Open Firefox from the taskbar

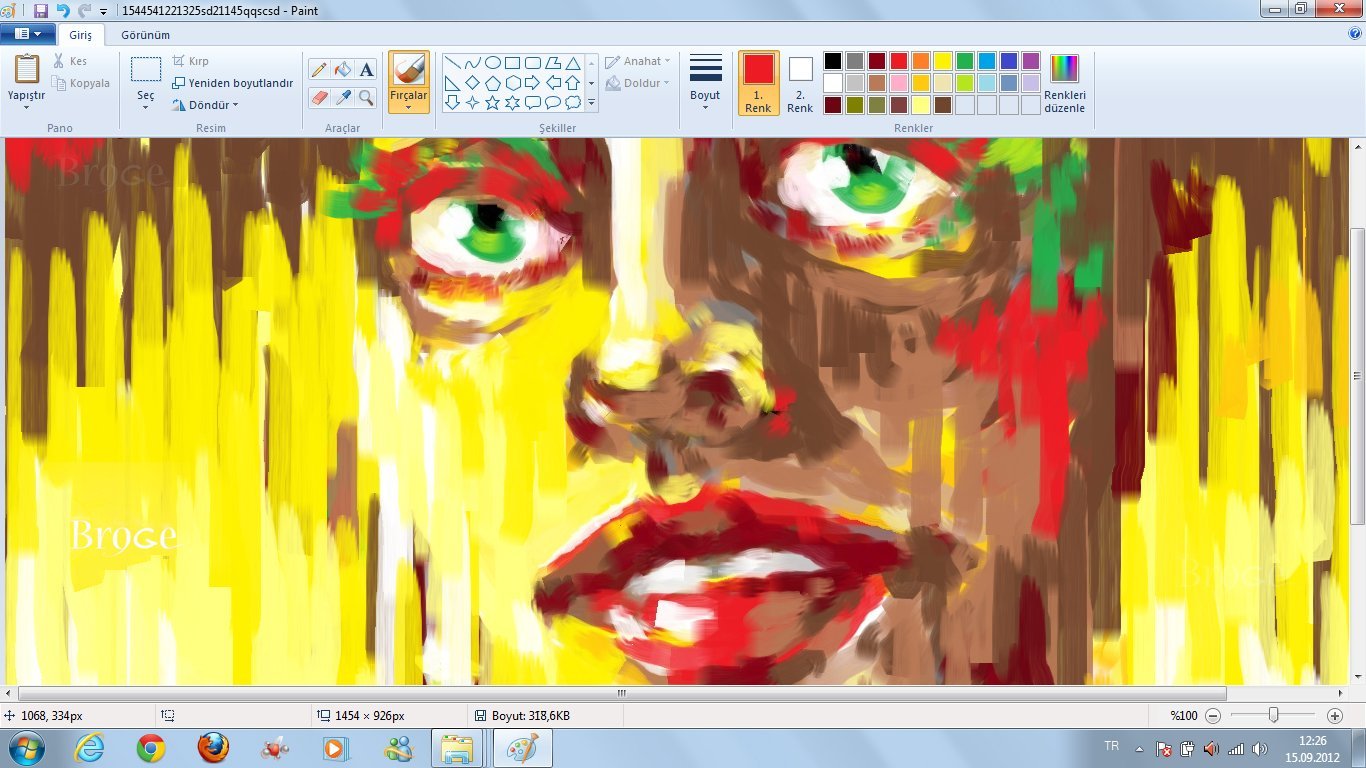(213, 747)
